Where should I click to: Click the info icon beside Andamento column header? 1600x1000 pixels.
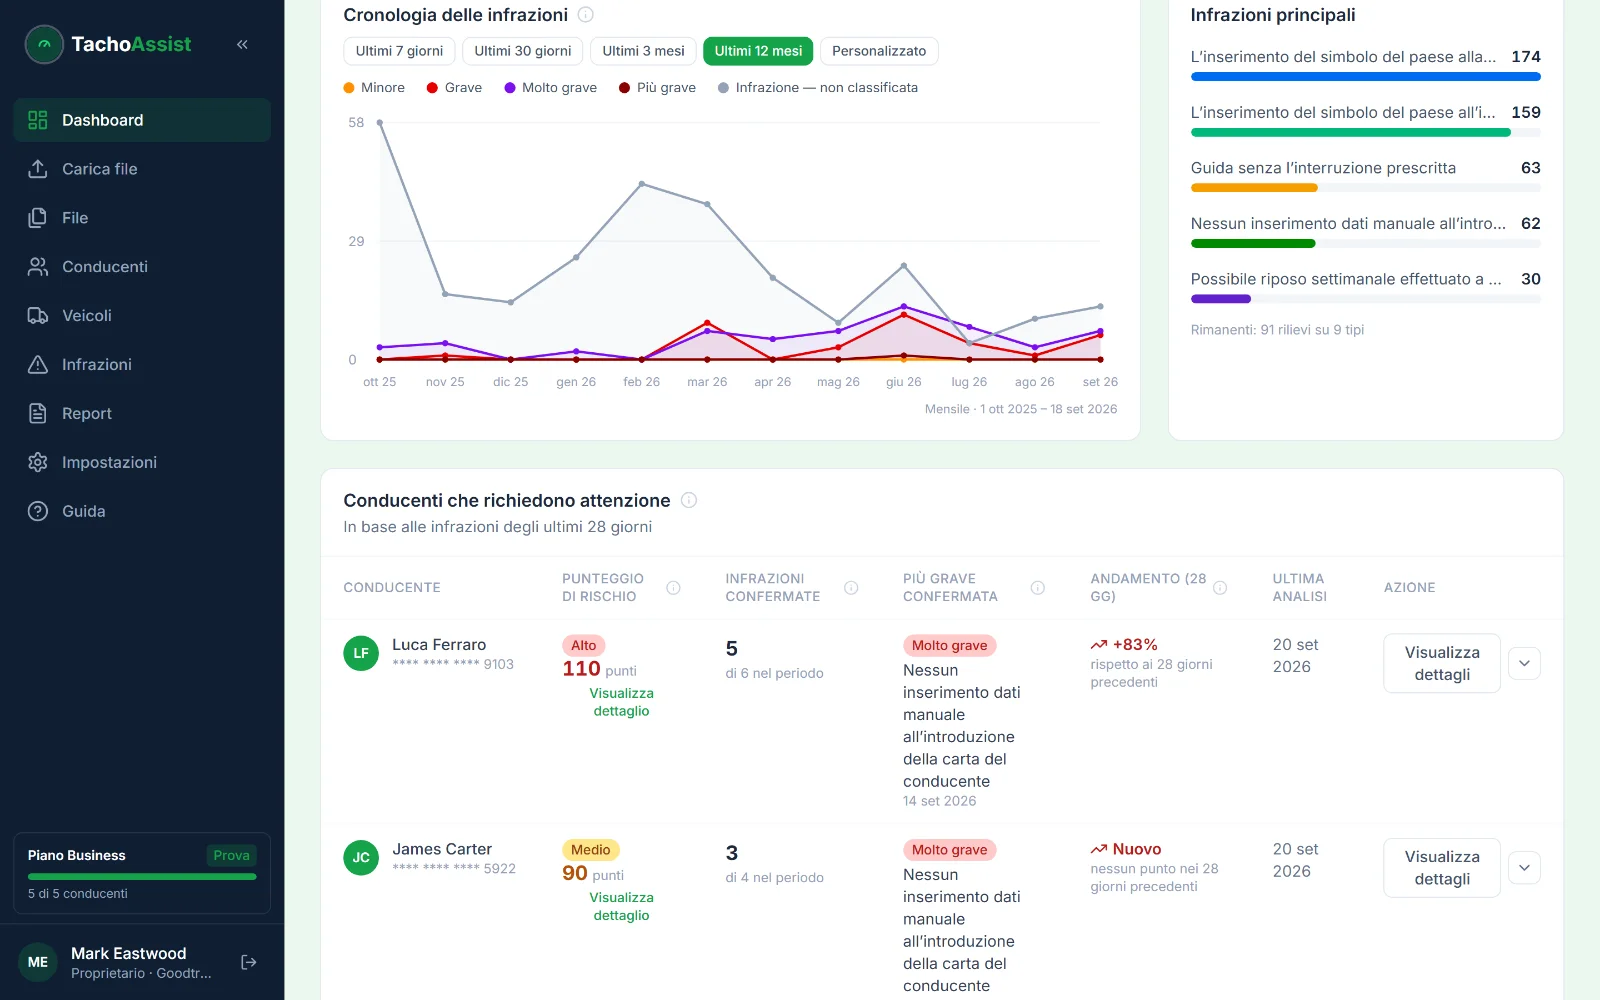(1220, 588)
